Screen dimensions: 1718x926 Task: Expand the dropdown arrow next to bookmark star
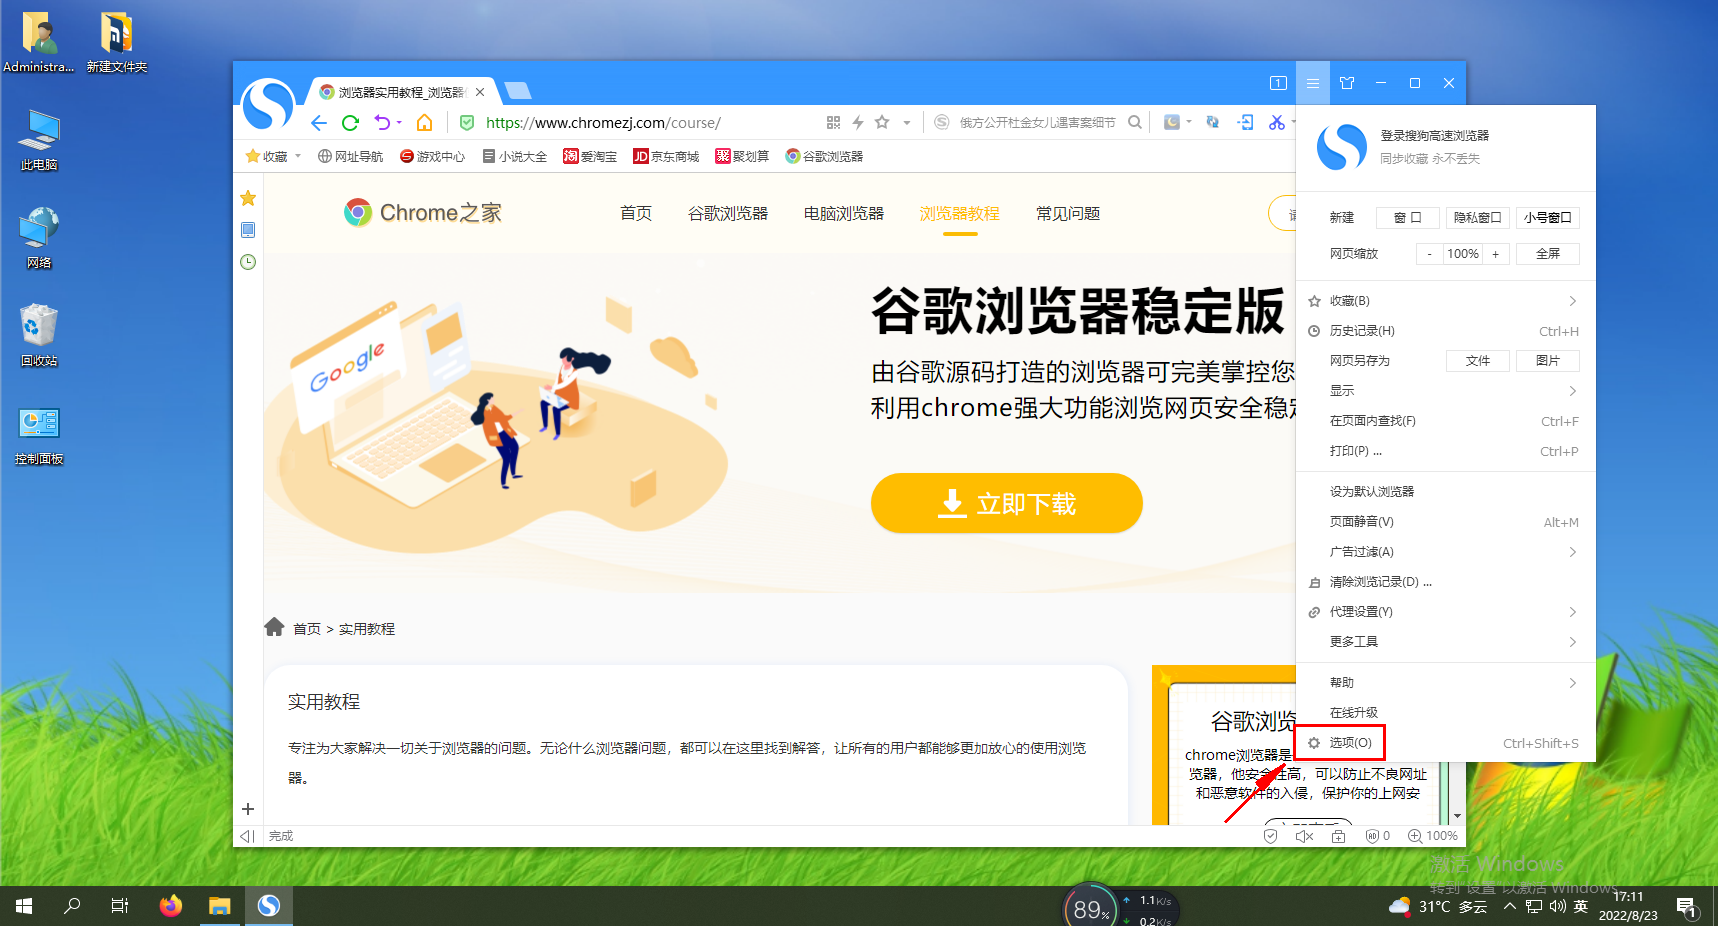[907, 123]
